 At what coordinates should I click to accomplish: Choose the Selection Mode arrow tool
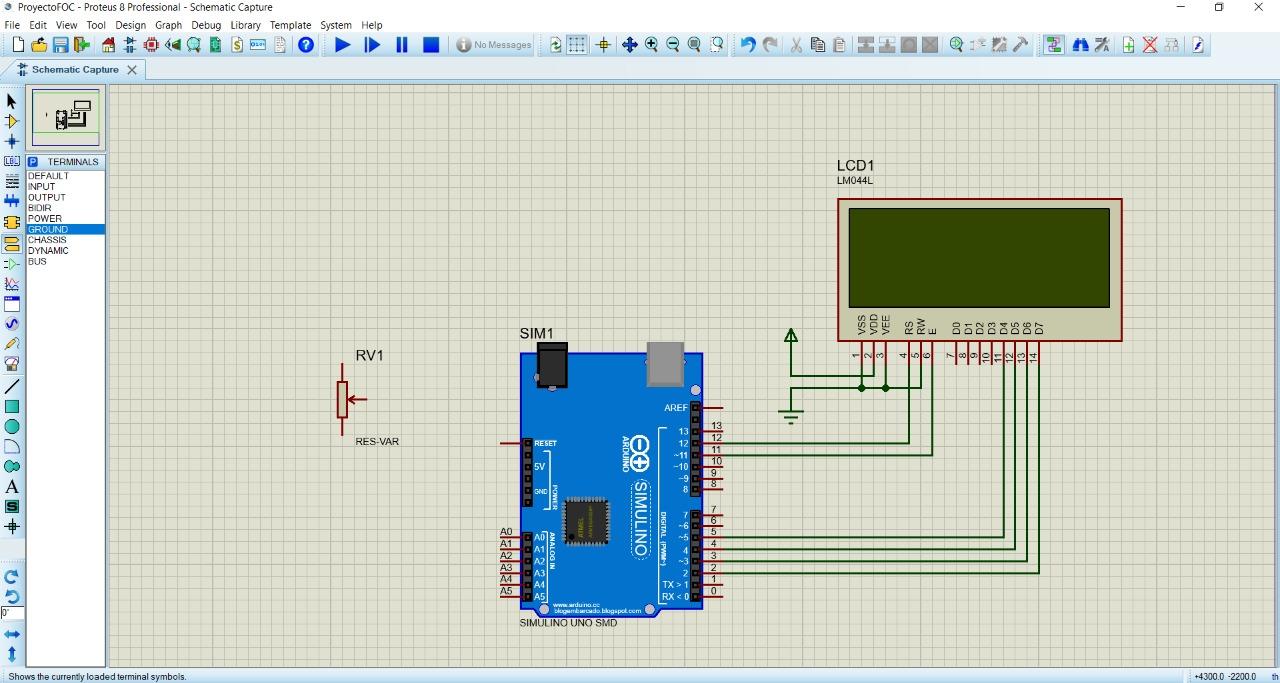pyautogui.click(x=12, y=101)
